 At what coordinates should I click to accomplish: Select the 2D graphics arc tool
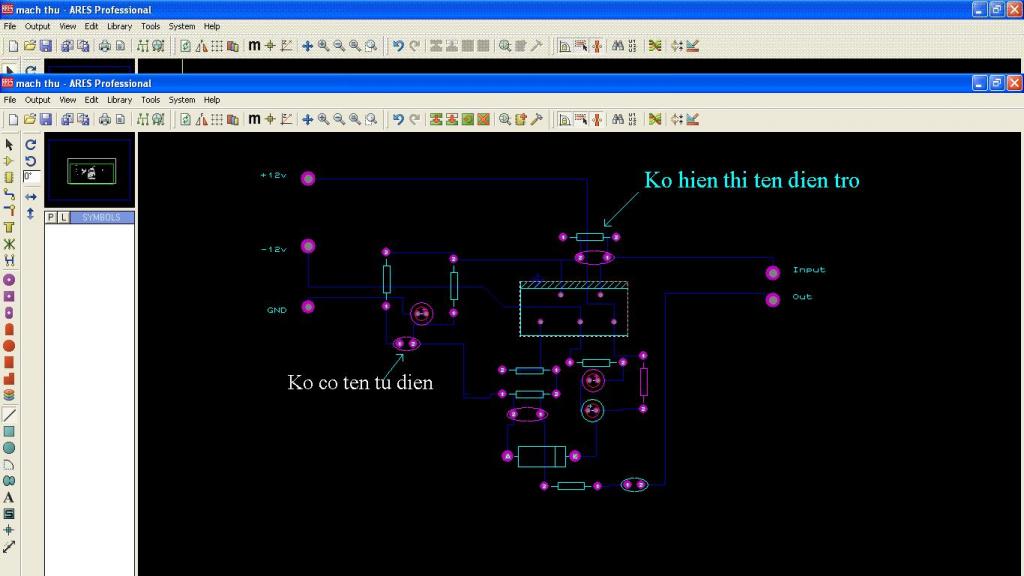[9, 464]
